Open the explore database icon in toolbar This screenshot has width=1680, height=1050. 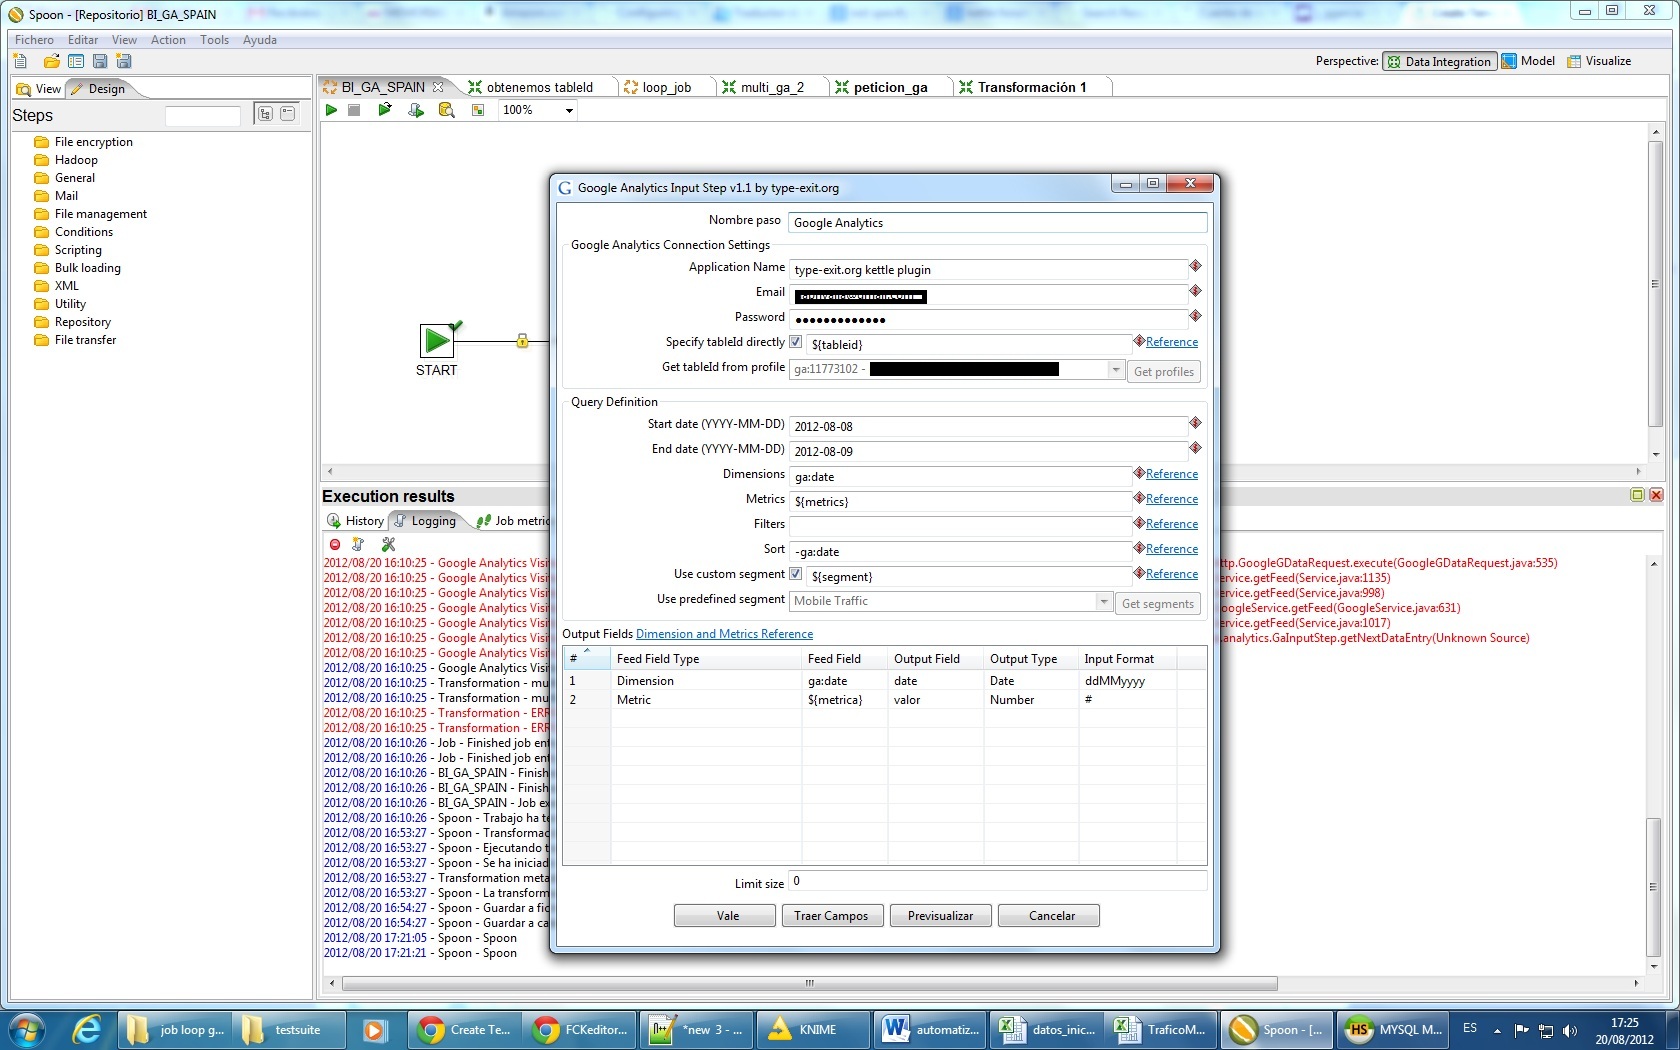pos(446,110)
